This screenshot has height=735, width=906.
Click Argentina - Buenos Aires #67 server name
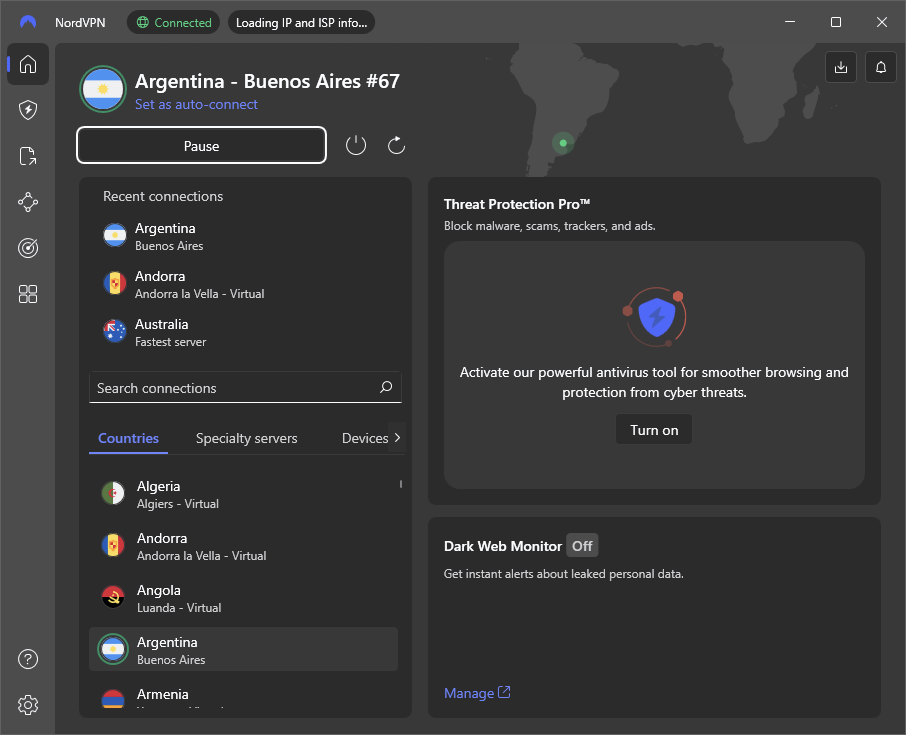tap(267, 81)
